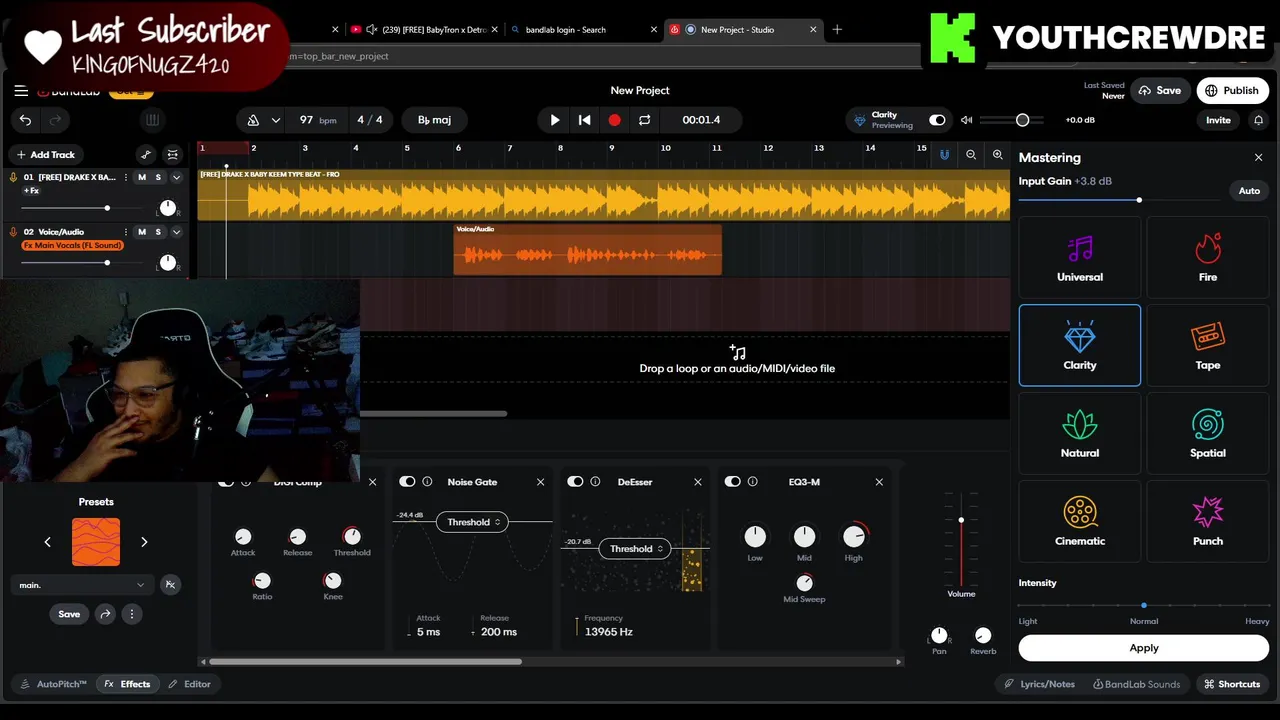1280x720 pixels.
Task: Click the collapse tracks icon next to Add Track
Action: 173,155
